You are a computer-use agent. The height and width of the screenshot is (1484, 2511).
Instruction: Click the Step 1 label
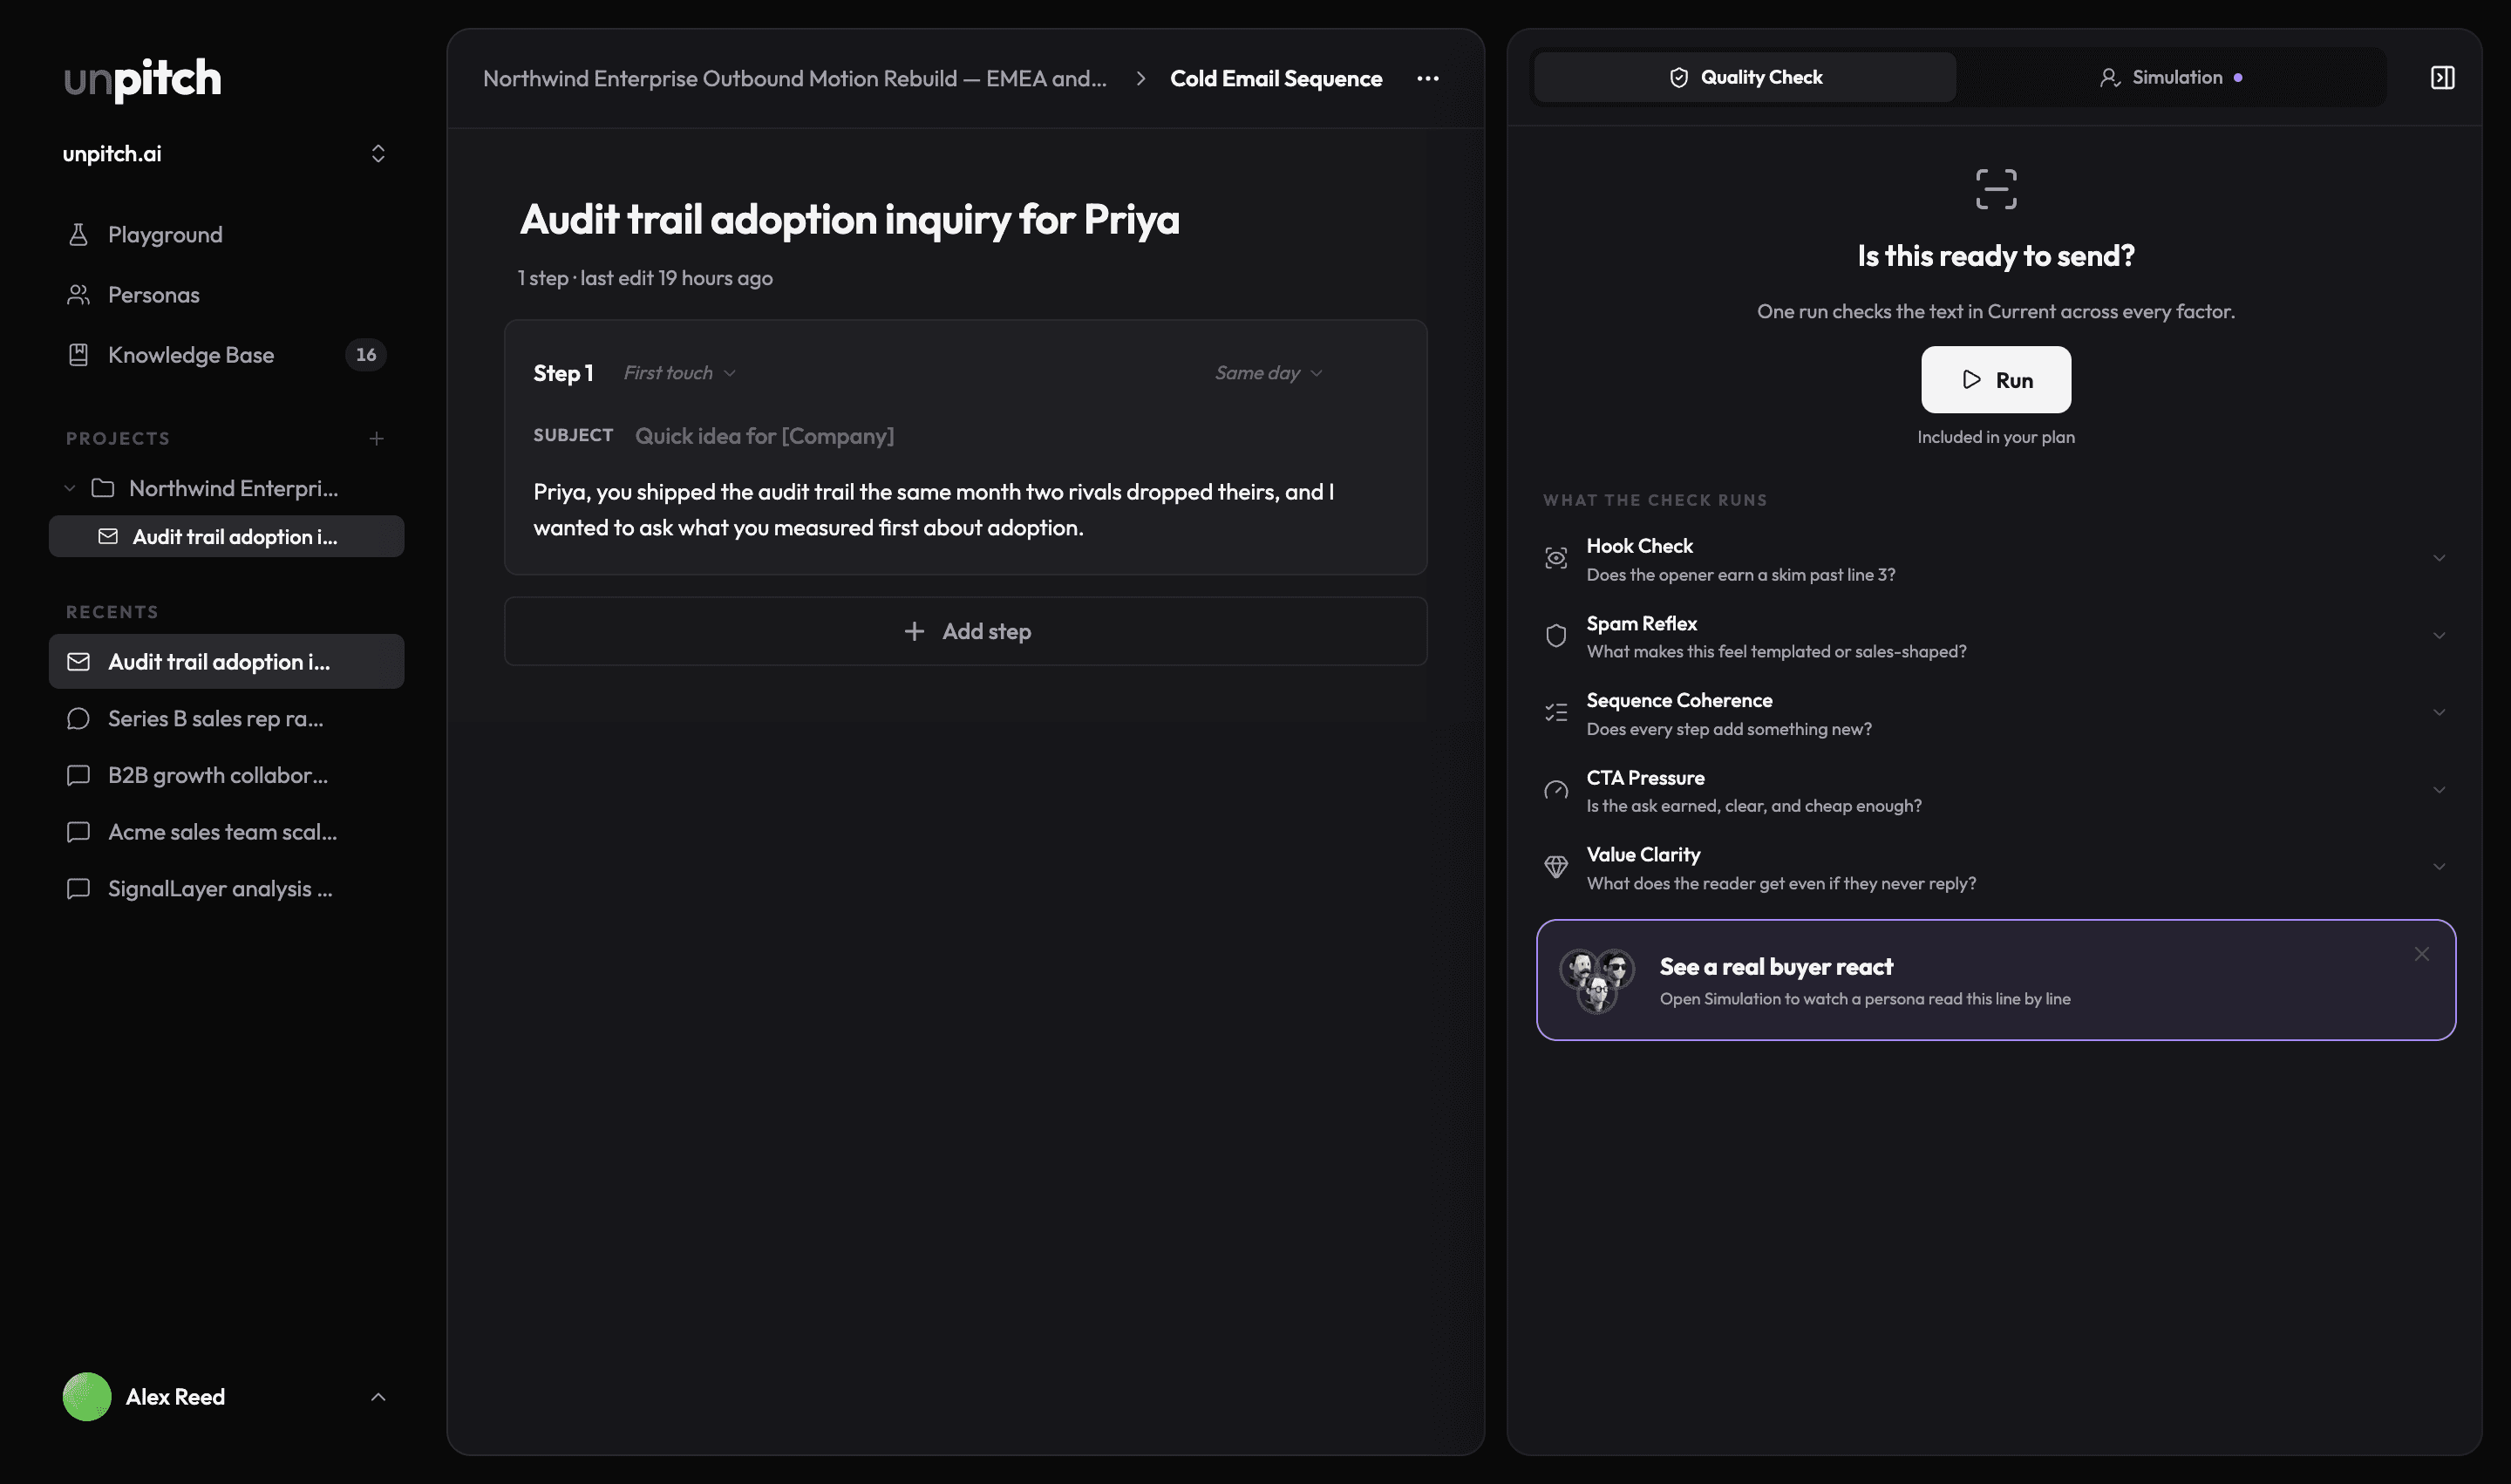[563, 373]
